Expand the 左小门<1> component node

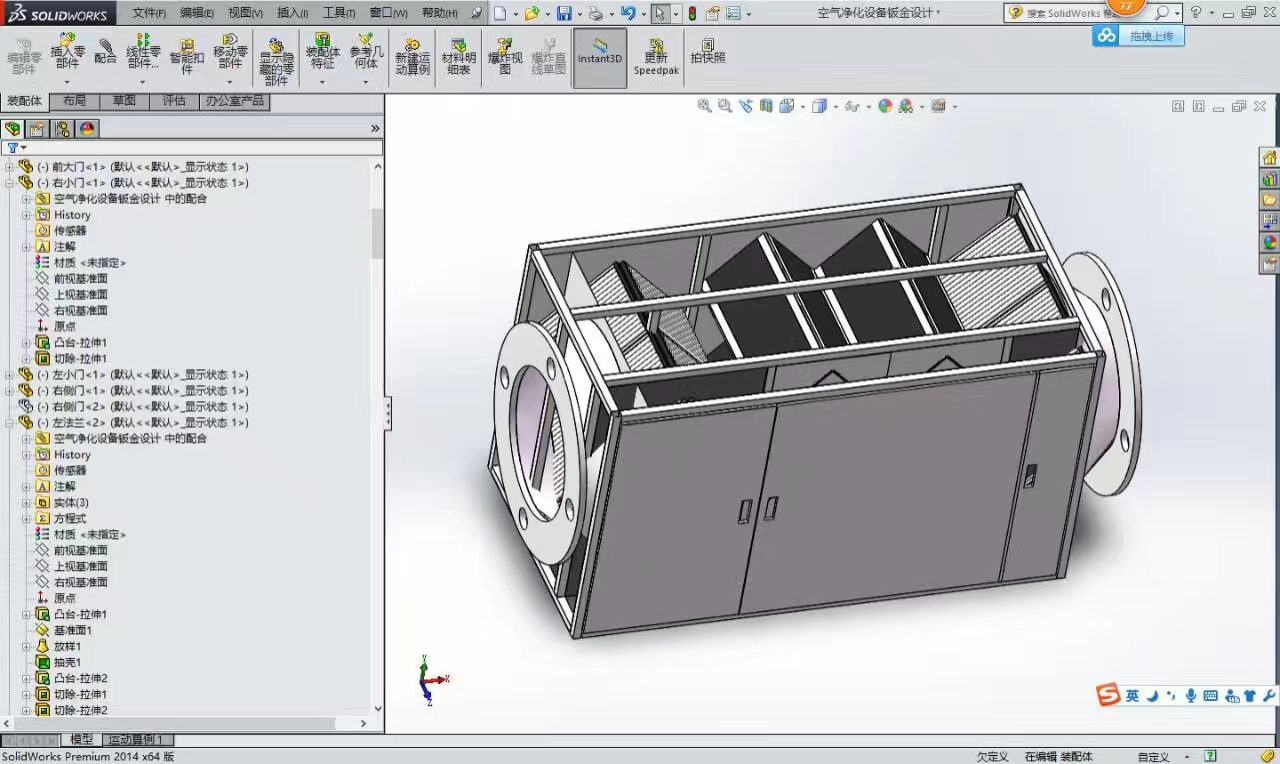10,375
